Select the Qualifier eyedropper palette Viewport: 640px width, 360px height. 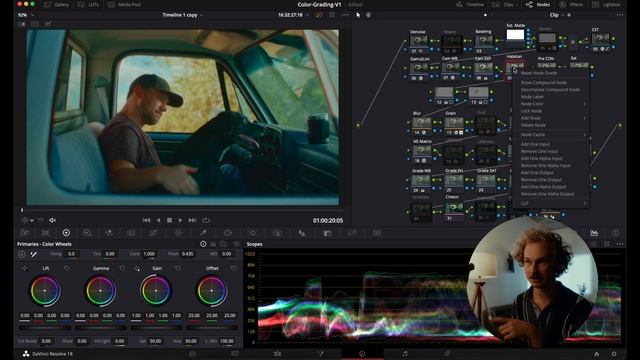pyautogui.click(x=203, y=233)
